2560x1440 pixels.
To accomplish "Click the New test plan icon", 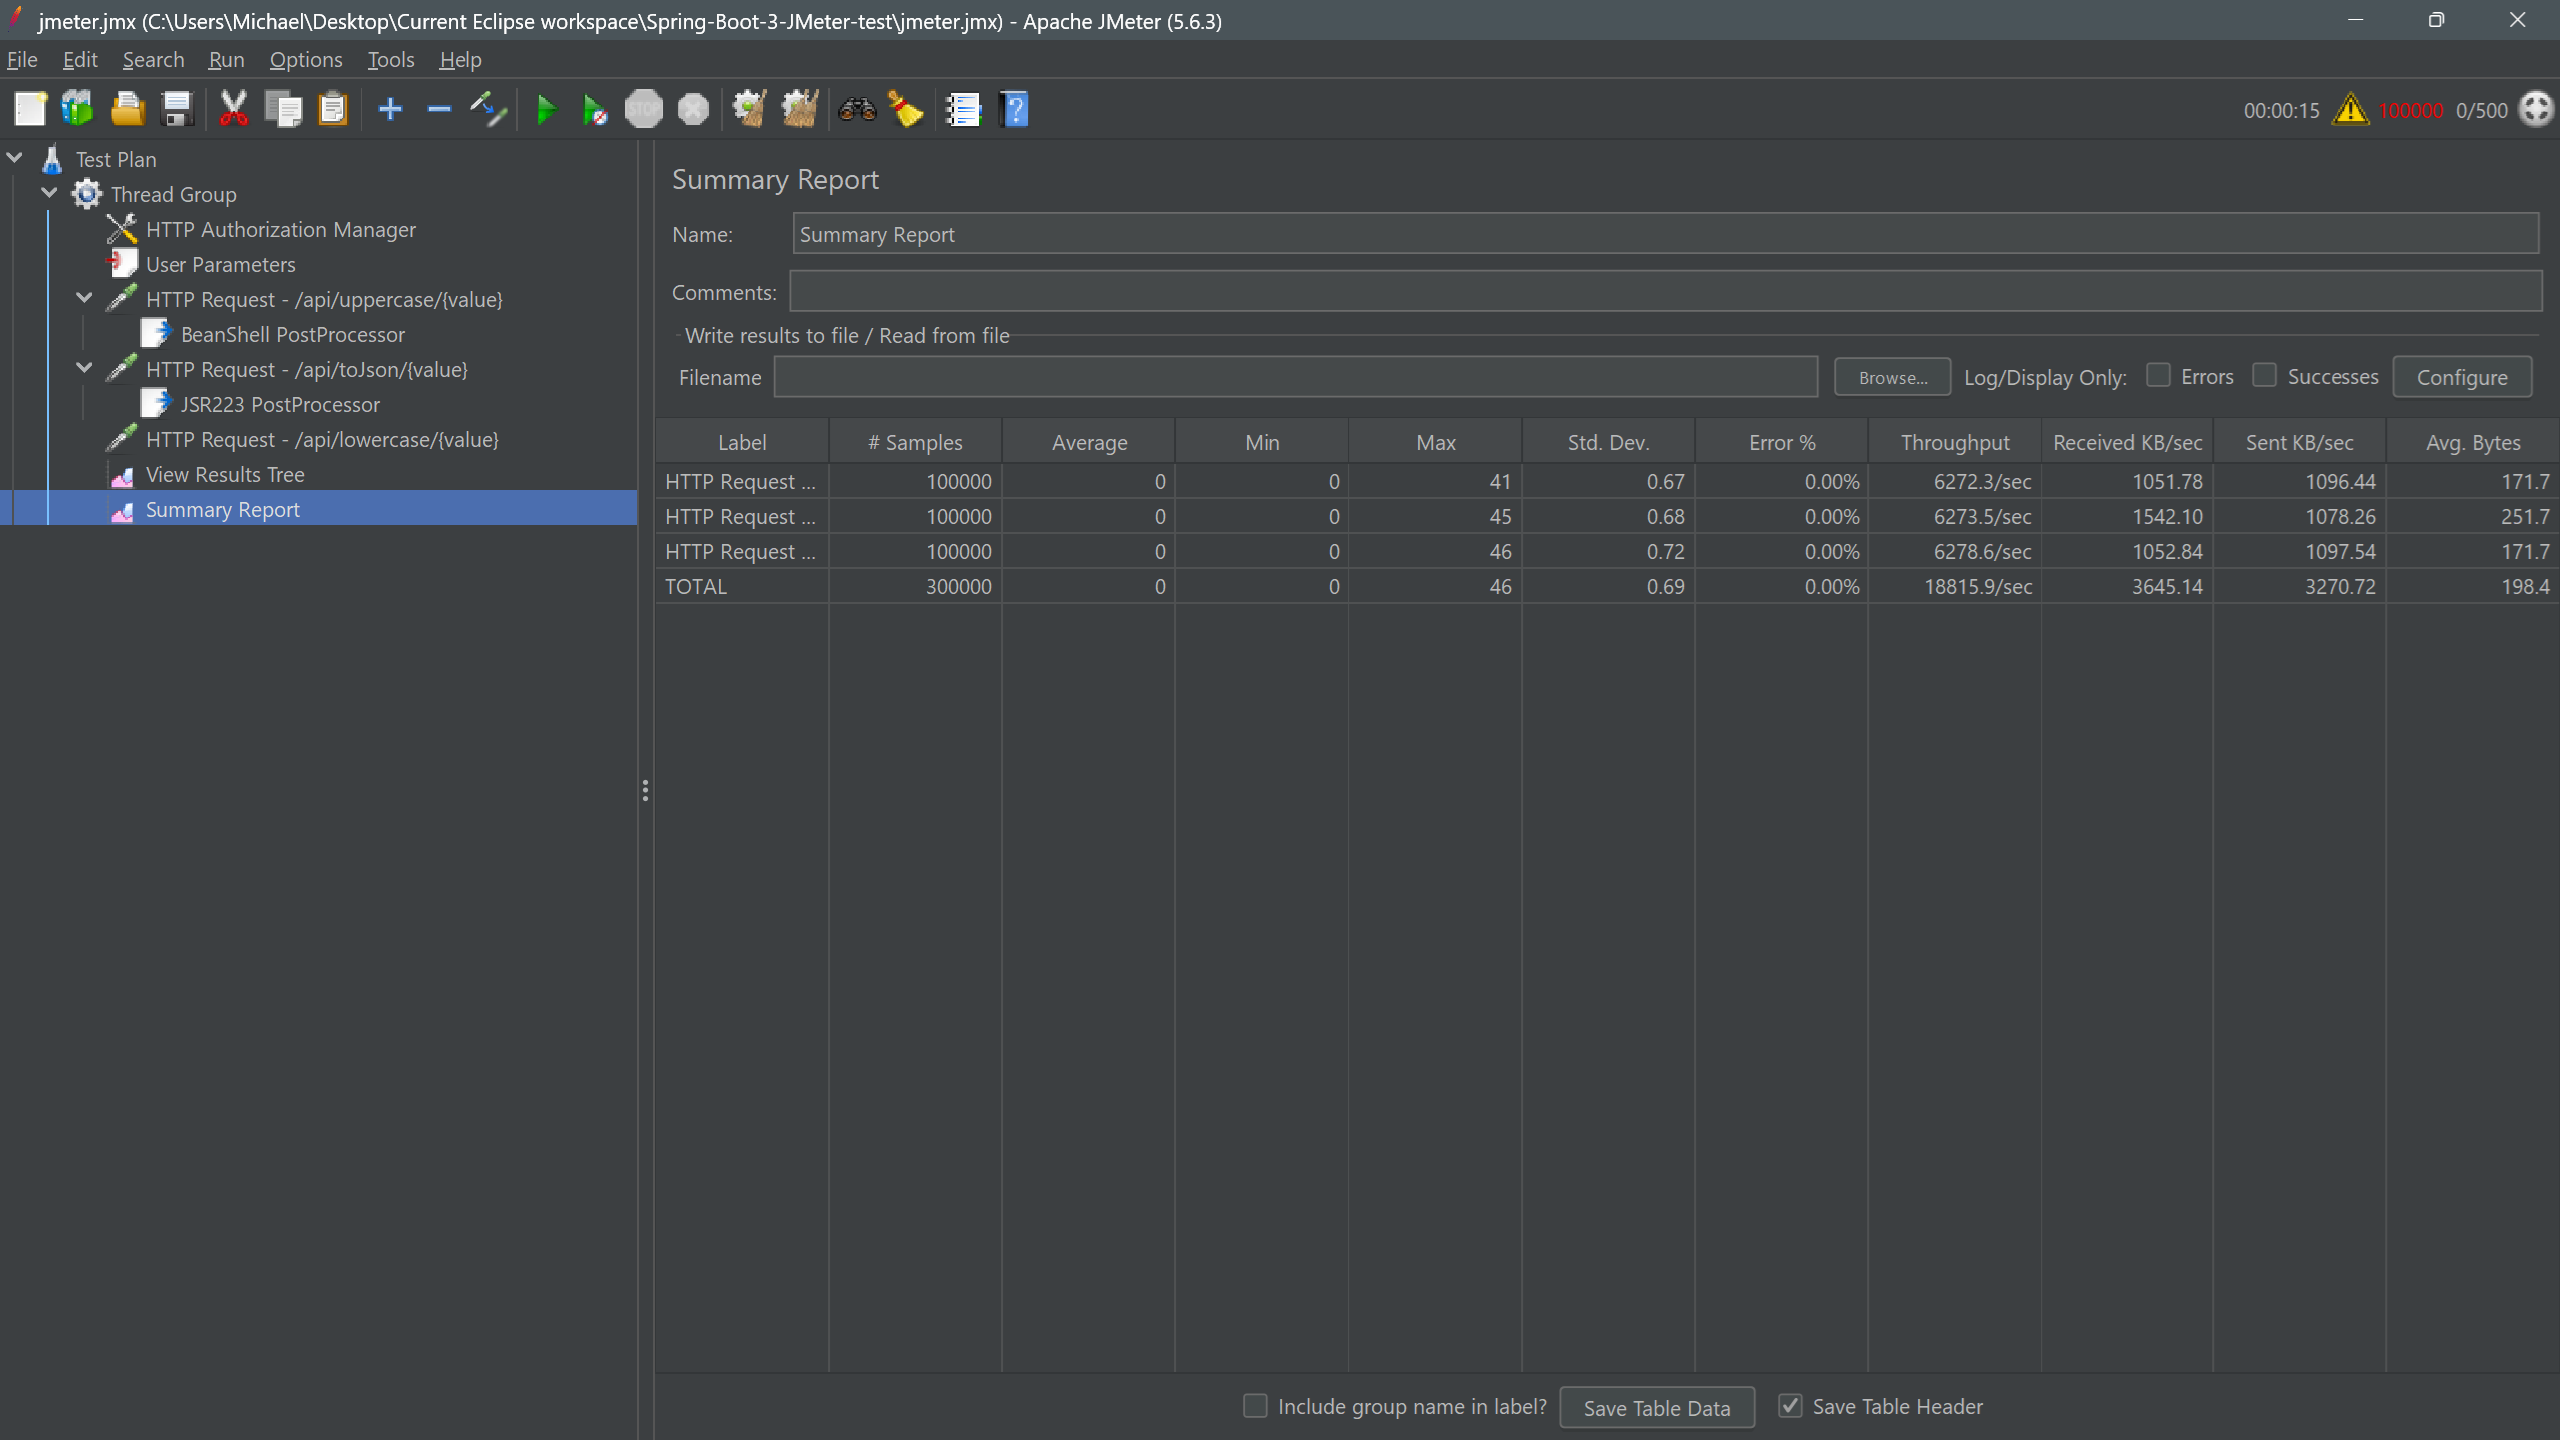I will [x=30, y=109].
